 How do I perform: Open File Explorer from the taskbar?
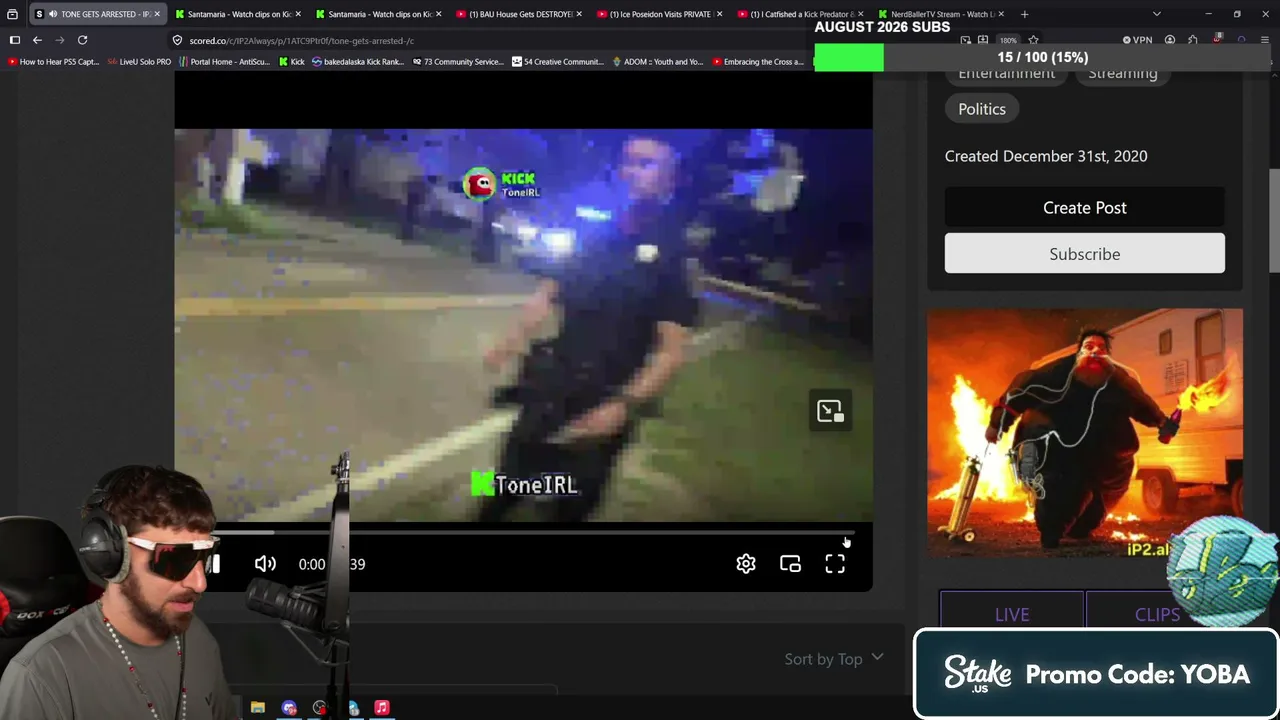click(x=257, y=708)
